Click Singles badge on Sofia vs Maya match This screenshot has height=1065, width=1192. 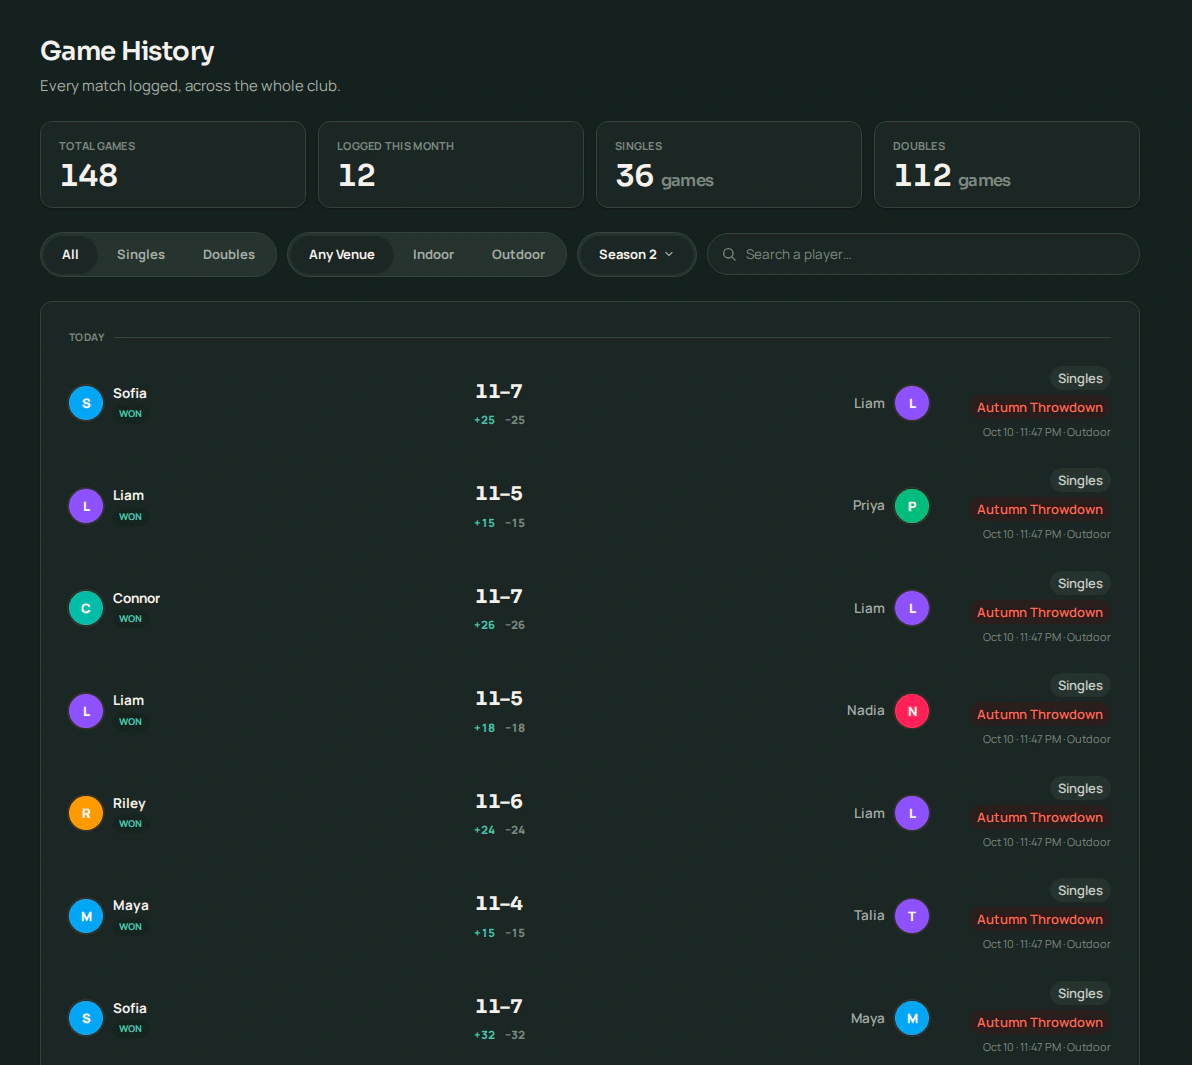point(1079,994)
